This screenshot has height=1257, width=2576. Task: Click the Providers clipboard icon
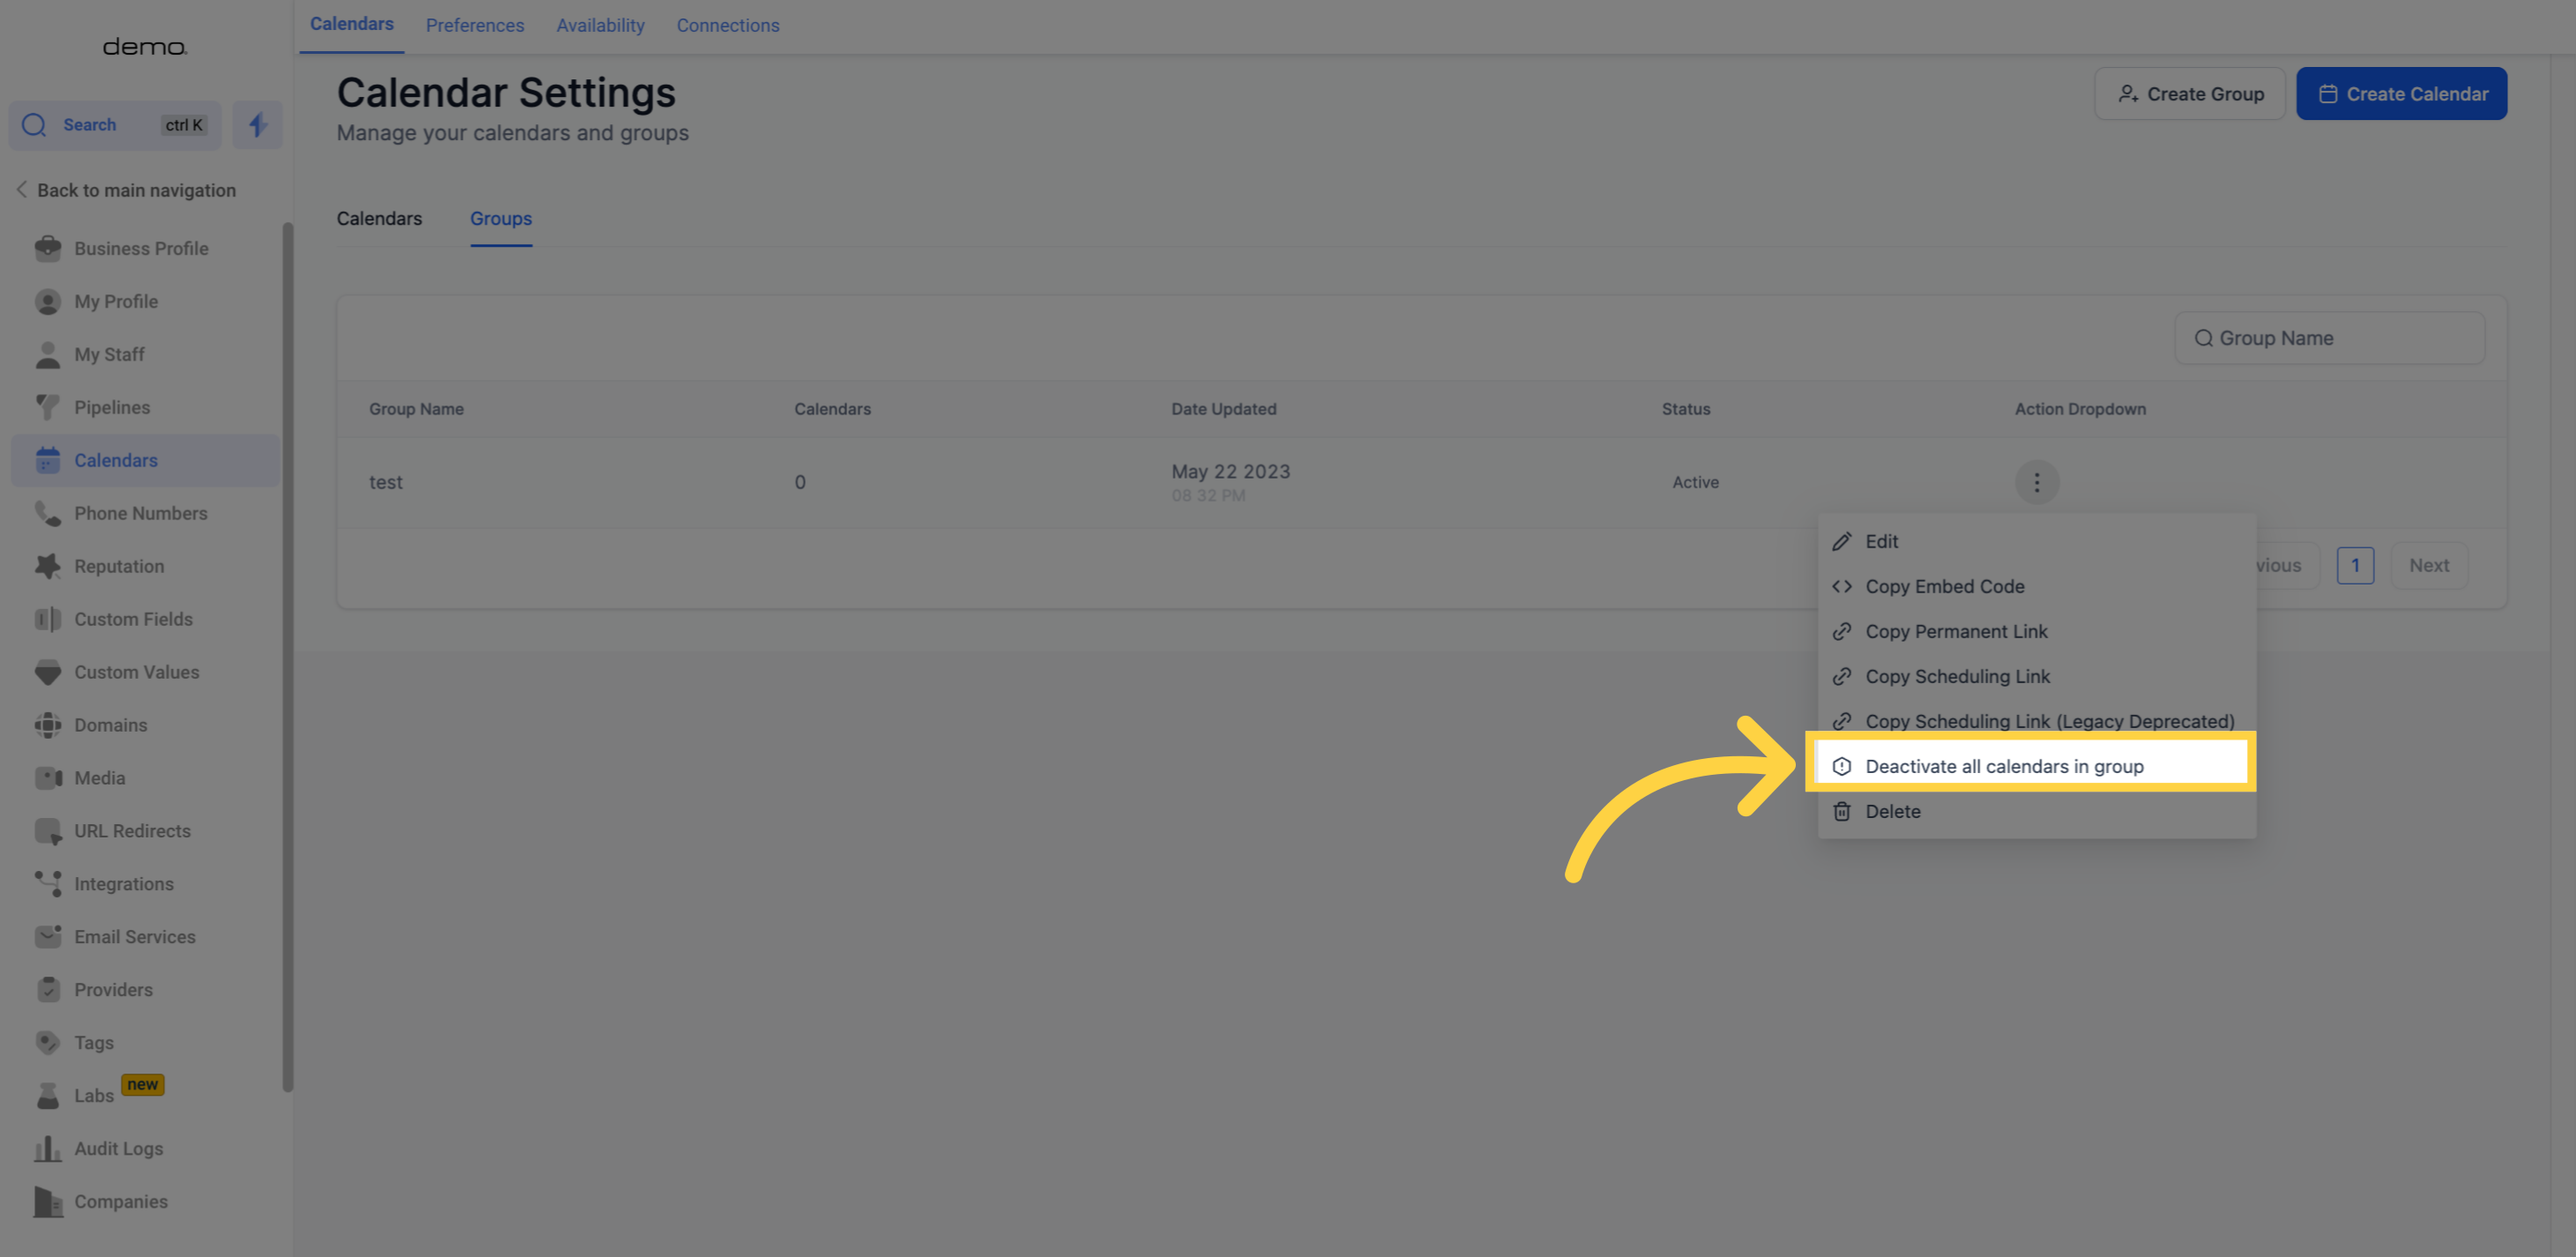pos(47,990)
